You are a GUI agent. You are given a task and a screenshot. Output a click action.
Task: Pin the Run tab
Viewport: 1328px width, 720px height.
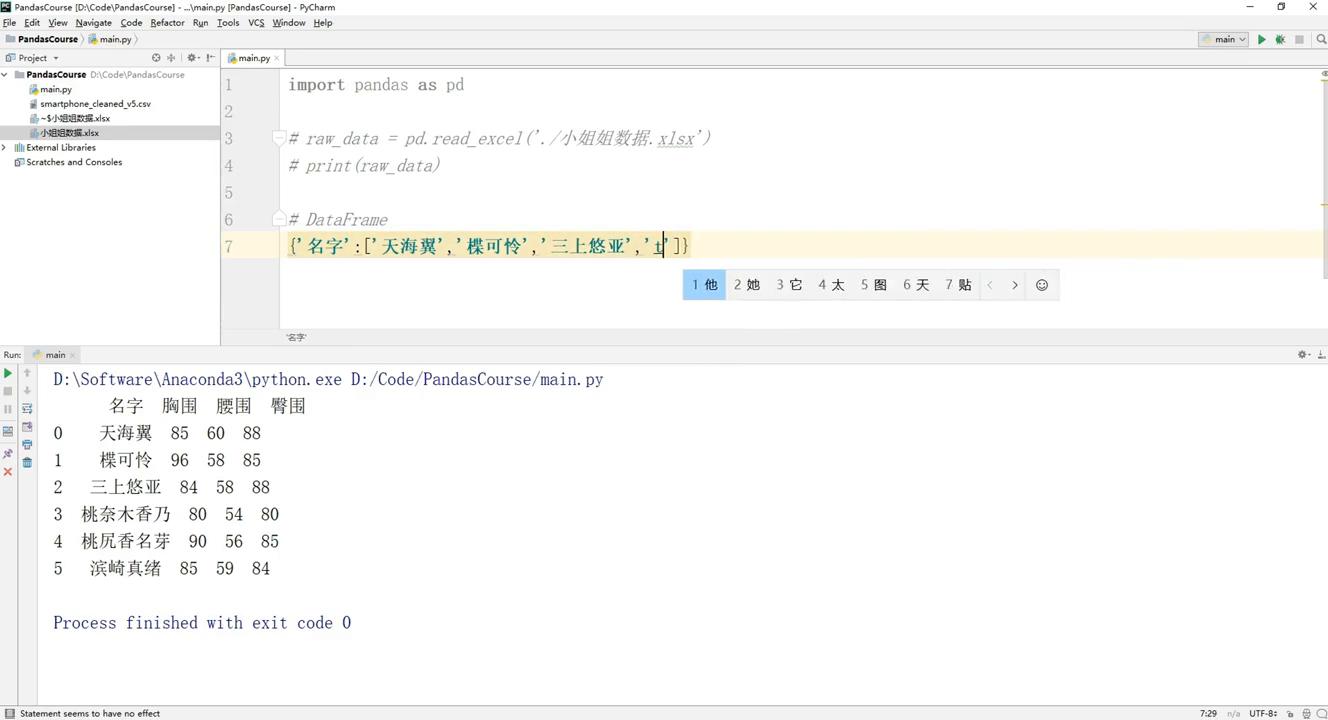[8, 453]
